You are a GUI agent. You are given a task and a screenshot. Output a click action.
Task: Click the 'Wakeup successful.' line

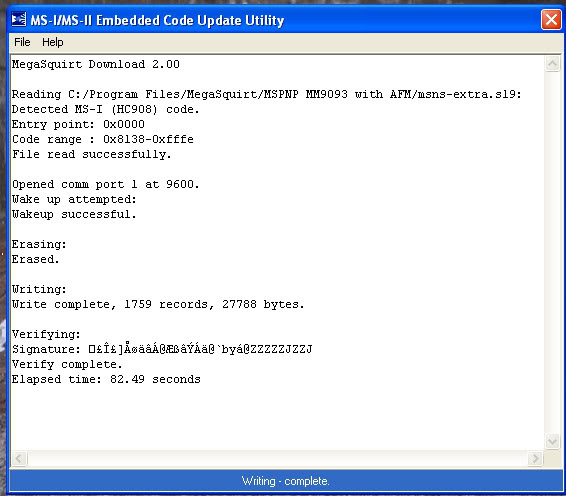(x=74, y=214)
